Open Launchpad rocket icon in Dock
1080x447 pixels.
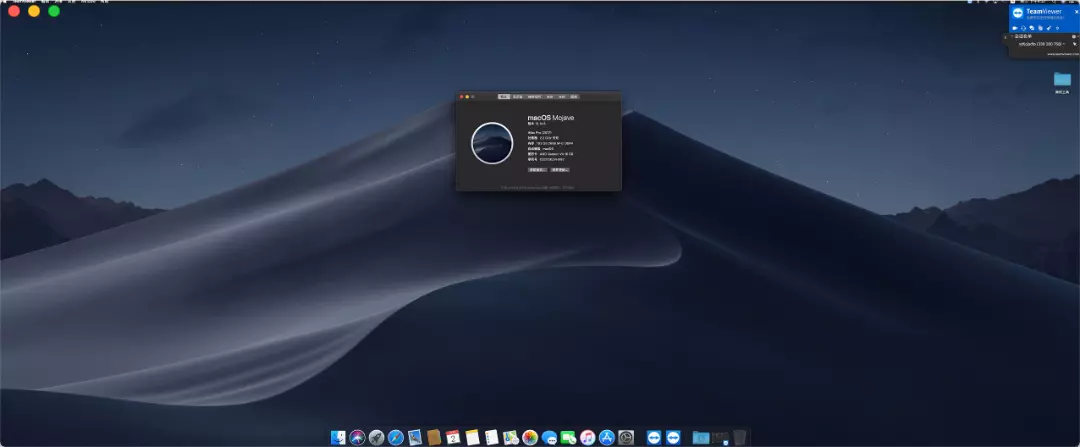pyautogui.click(x=376, y=437)
